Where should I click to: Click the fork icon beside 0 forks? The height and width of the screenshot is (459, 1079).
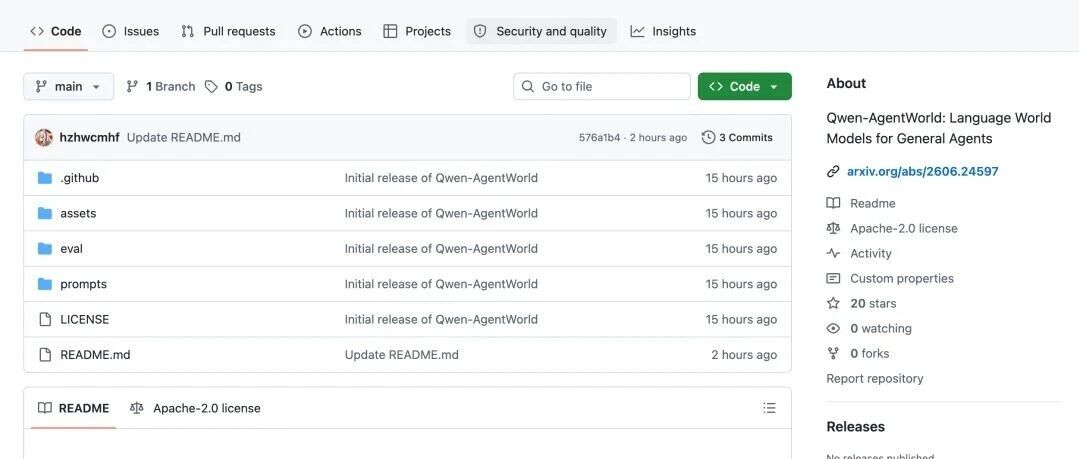click(833, 354)
